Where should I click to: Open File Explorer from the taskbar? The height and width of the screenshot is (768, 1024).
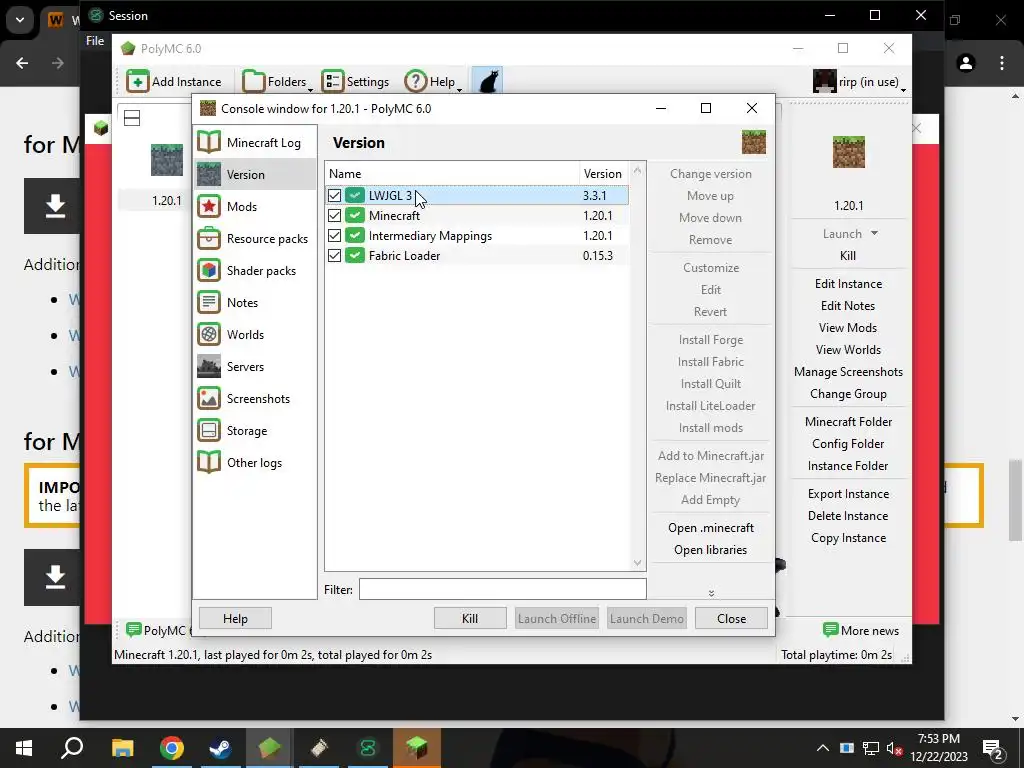point(122,748)
